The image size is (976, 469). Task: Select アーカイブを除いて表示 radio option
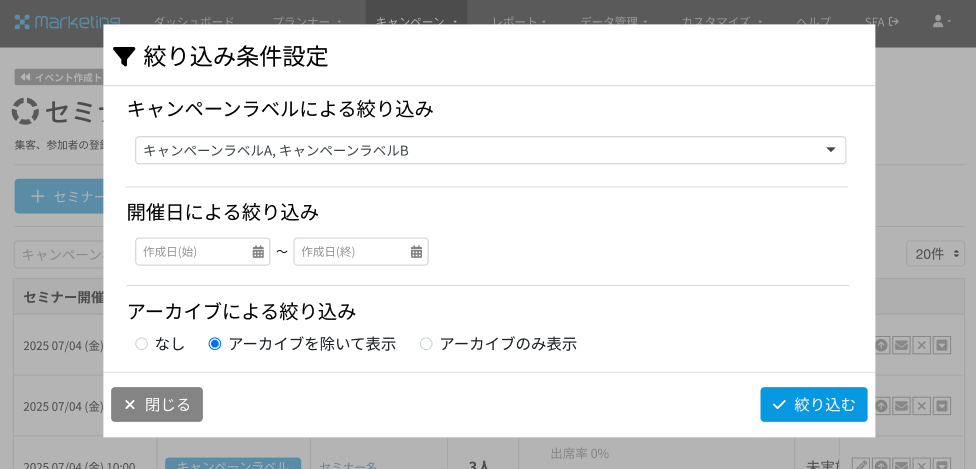pos(215,344)
